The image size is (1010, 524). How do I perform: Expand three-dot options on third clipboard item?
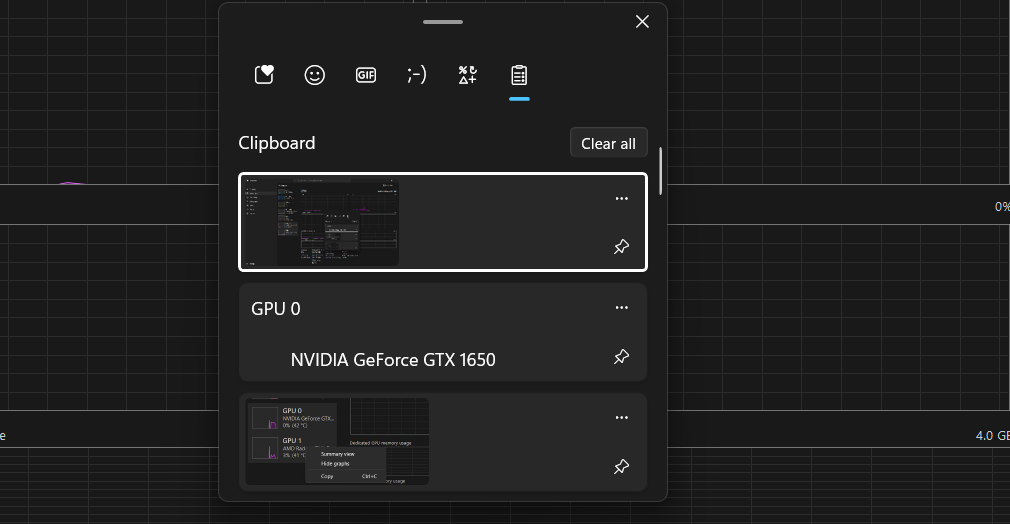coord(621,417)
